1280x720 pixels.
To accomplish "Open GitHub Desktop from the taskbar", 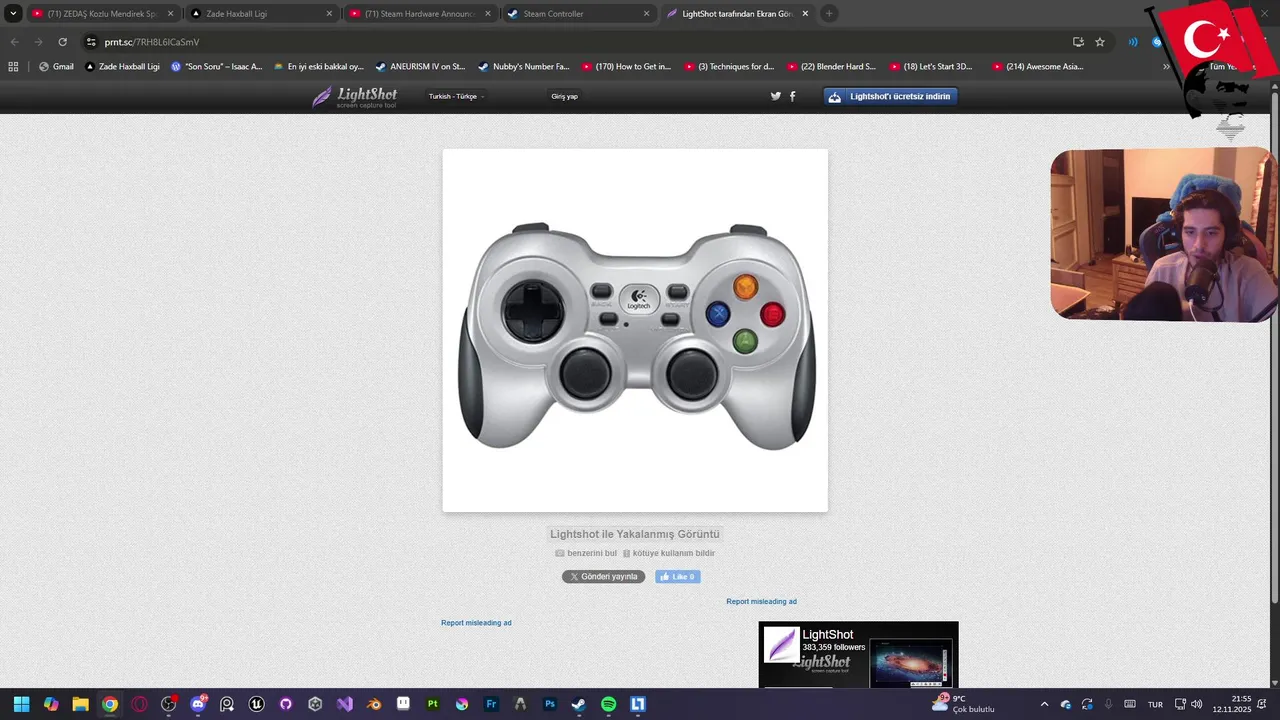I will coord(286,704).
